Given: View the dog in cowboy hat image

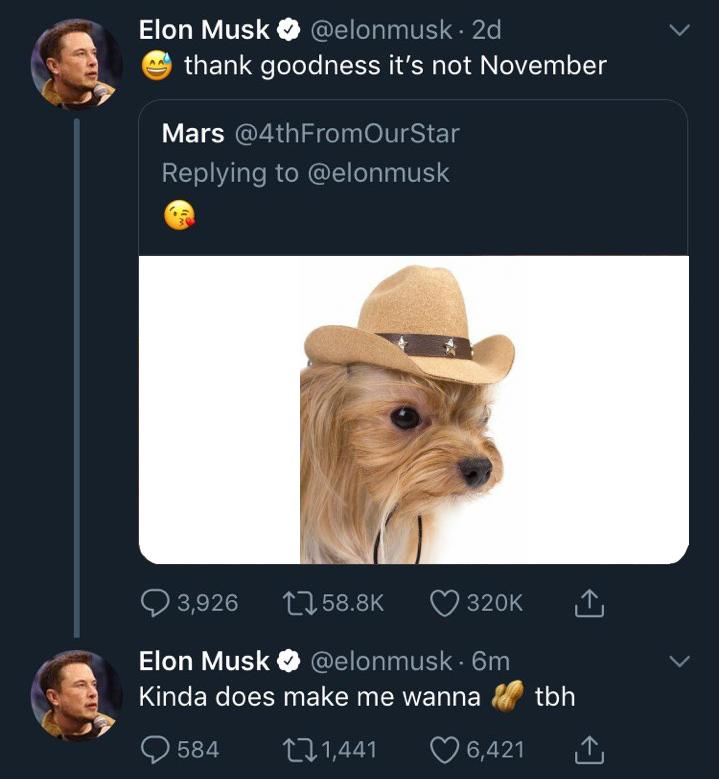Looking at the screenshot, I should point(412,410).
